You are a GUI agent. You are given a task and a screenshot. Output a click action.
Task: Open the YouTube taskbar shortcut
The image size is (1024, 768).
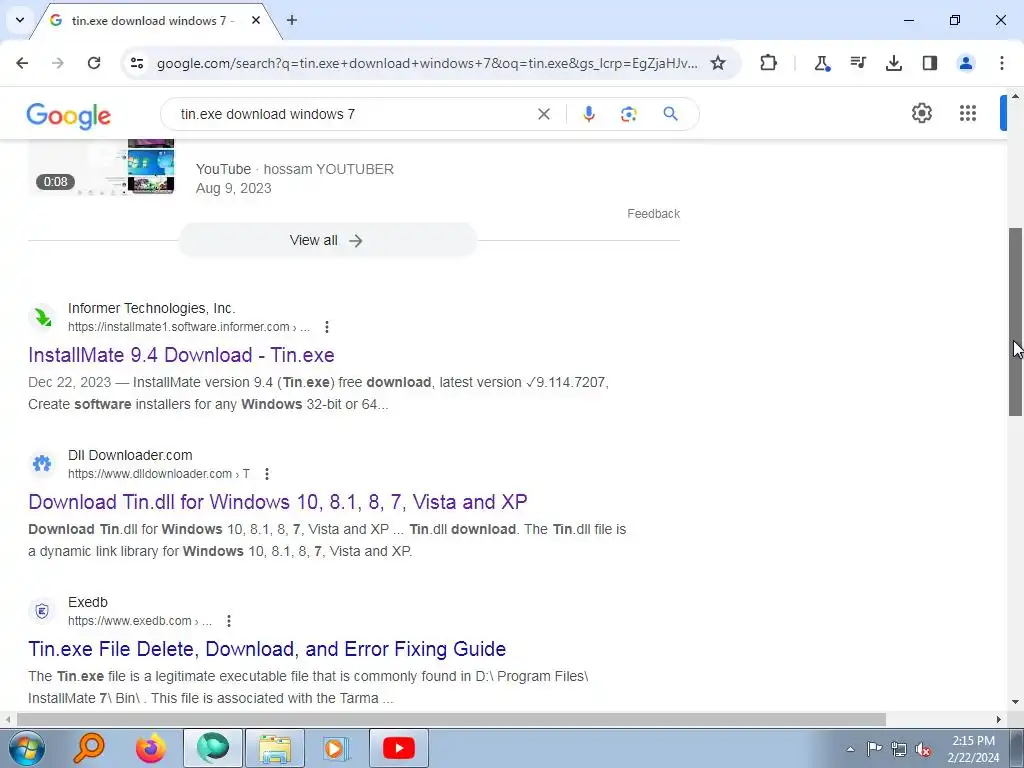pyautogui.click(x=399, y=748)
